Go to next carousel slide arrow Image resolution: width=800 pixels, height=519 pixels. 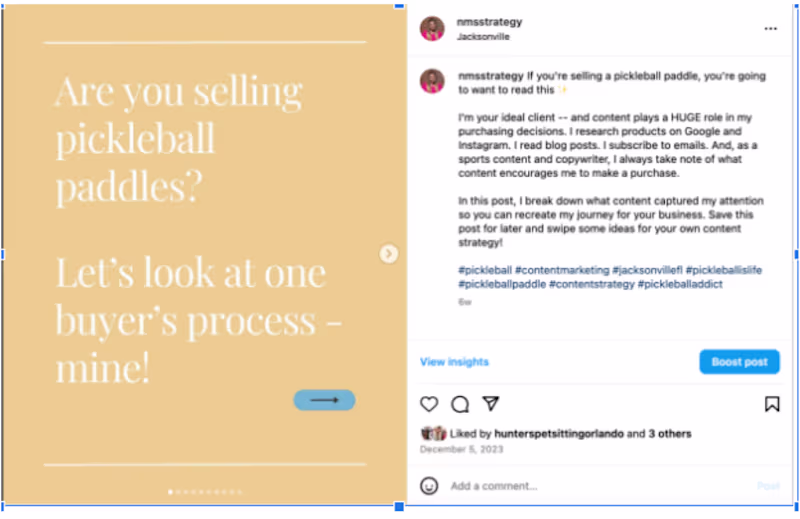389,254
